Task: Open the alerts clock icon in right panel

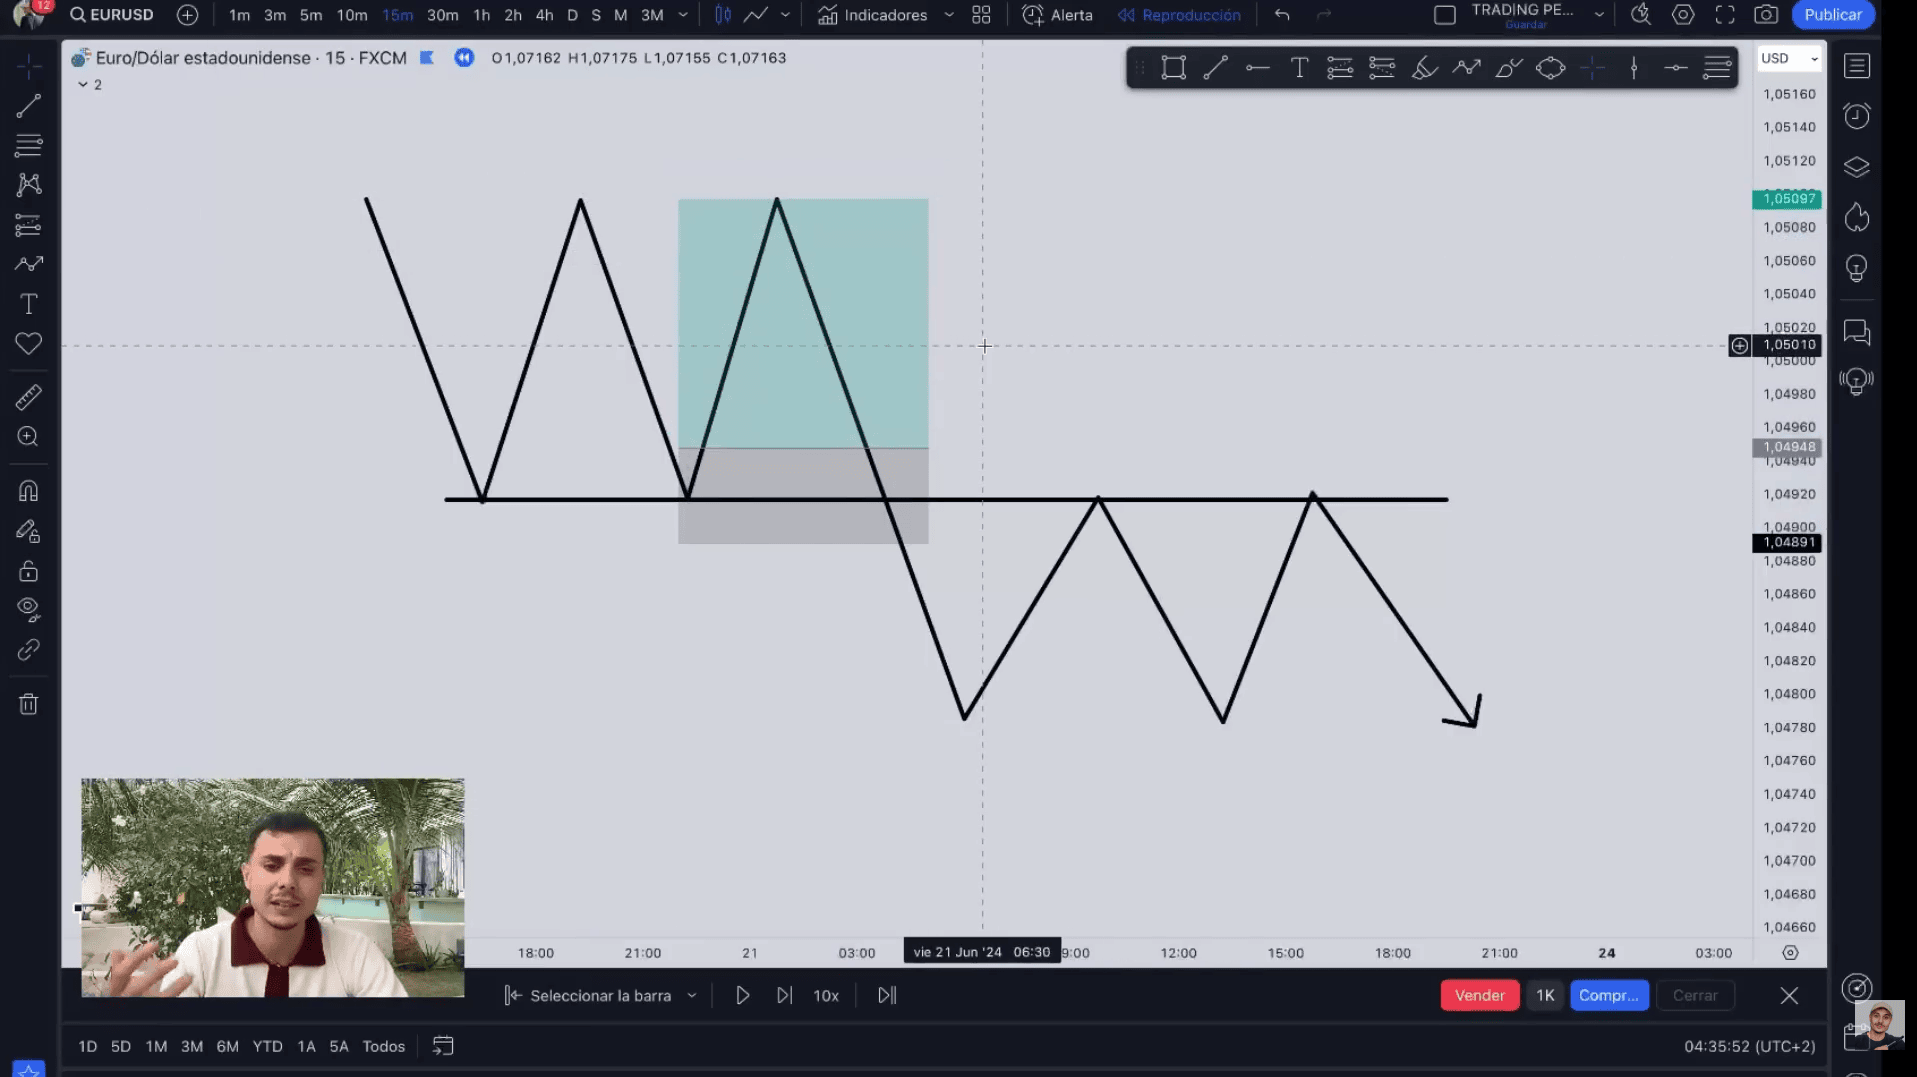Action: pos(1856,116)
